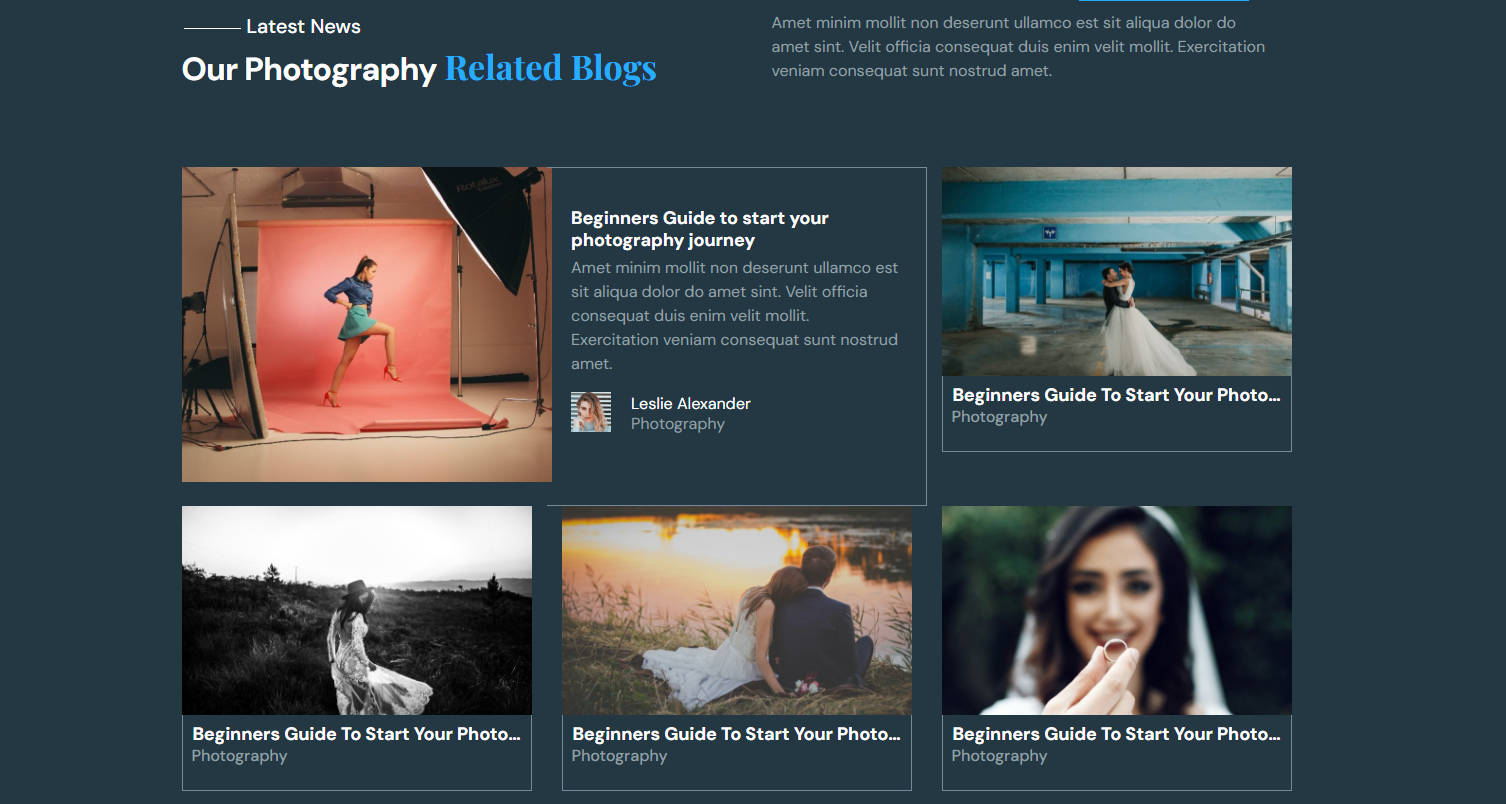Open the Leslie Alexander author name link
Image resolution: width=1506 pixels, height=804 pixels.
click(x=690, y=403)
